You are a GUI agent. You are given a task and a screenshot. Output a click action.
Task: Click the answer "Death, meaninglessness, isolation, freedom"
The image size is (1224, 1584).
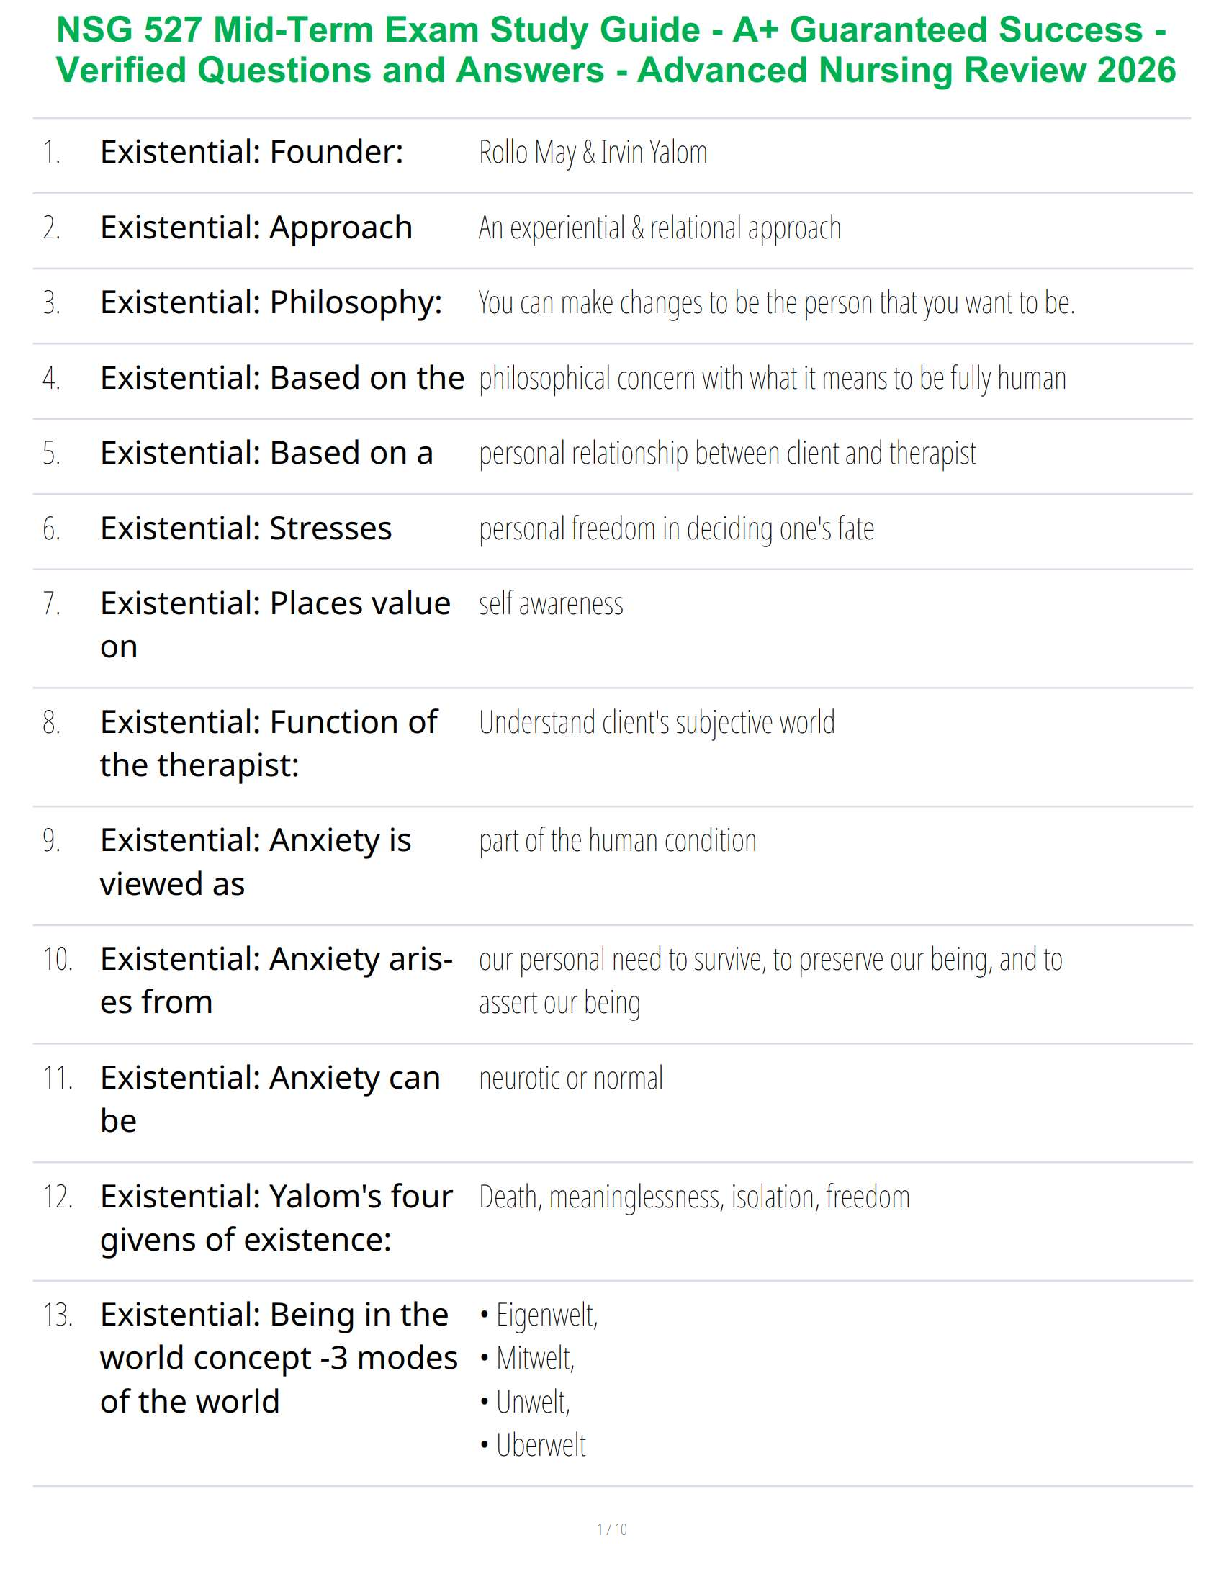pos(694,1197)
